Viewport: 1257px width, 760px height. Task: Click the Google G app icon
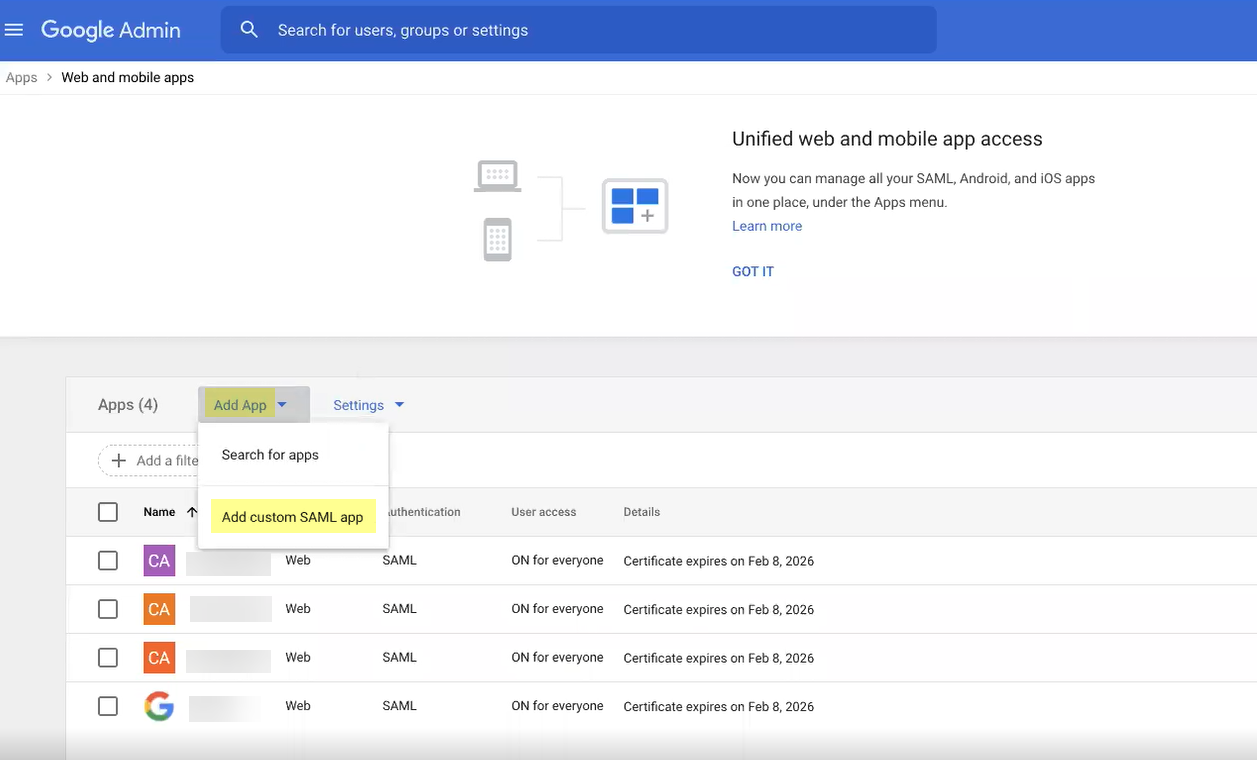pos(159,707)
